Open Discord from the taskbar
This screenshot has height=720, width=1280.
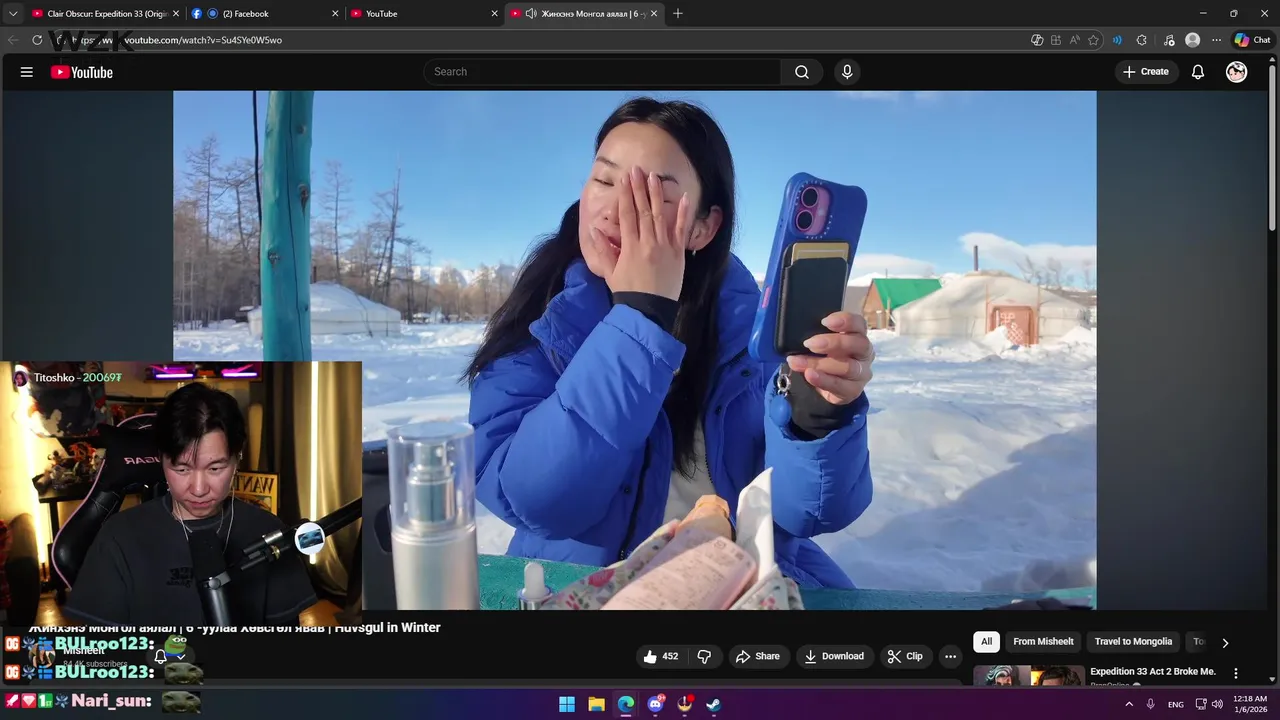point(655,704)
